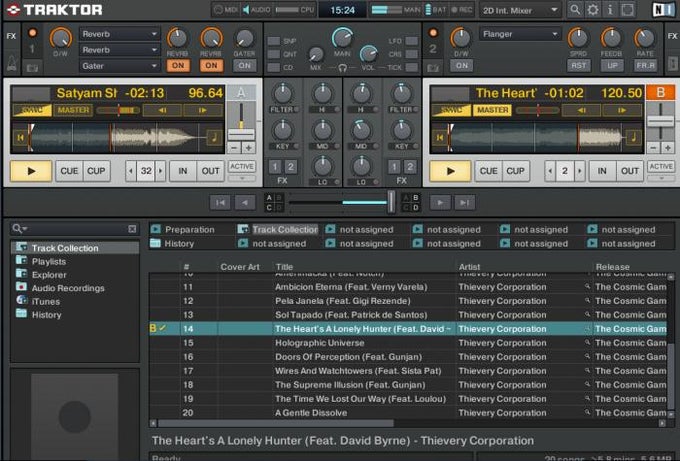
Task: Click CUE button on Deck A
Action: tap(69, 171)
